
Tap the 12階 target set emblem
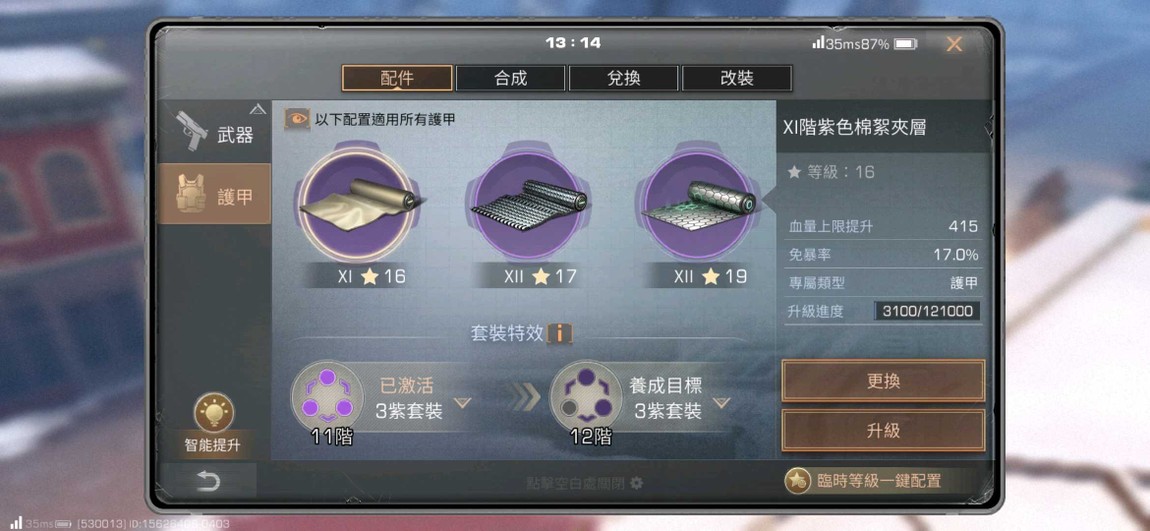tap(585, 397)
